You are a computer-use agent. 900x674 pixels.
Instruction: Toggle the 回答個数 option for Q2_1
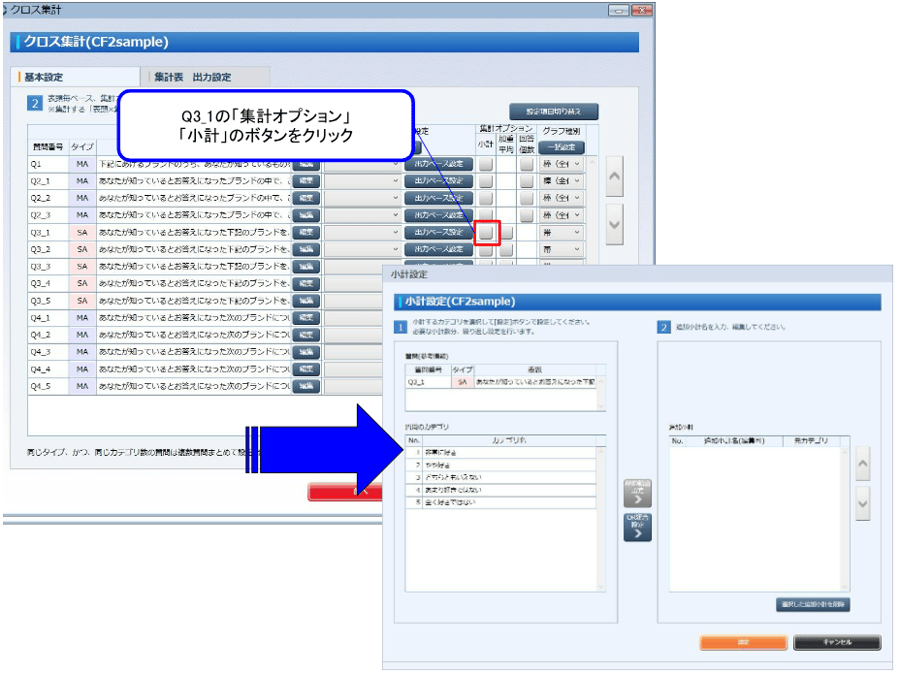[x=526, y=181]
